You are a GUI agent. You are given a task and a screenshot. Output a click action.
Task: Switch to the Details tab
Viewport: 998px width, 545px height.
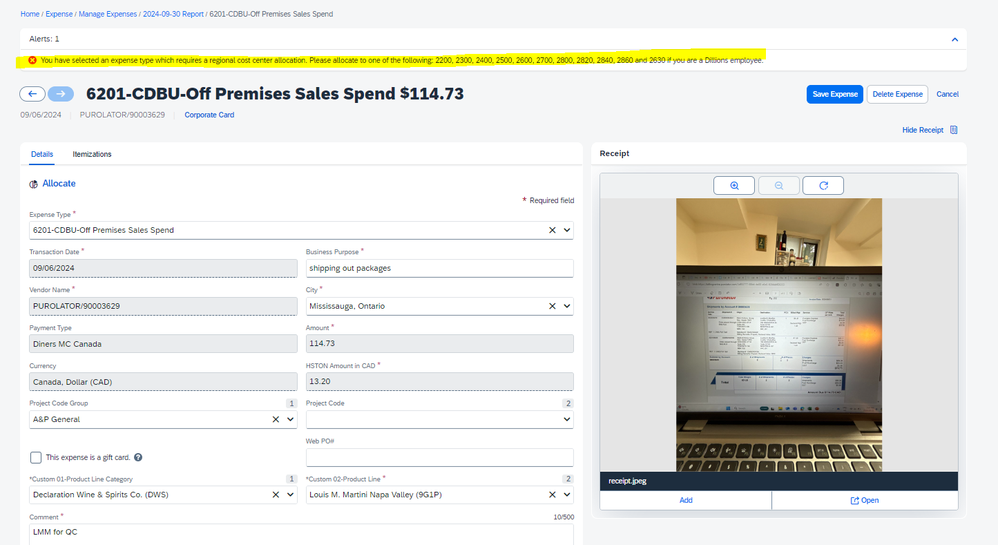point(42,154)
